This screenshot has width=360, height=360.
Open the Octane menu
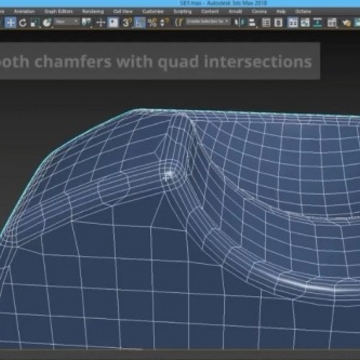303,11
